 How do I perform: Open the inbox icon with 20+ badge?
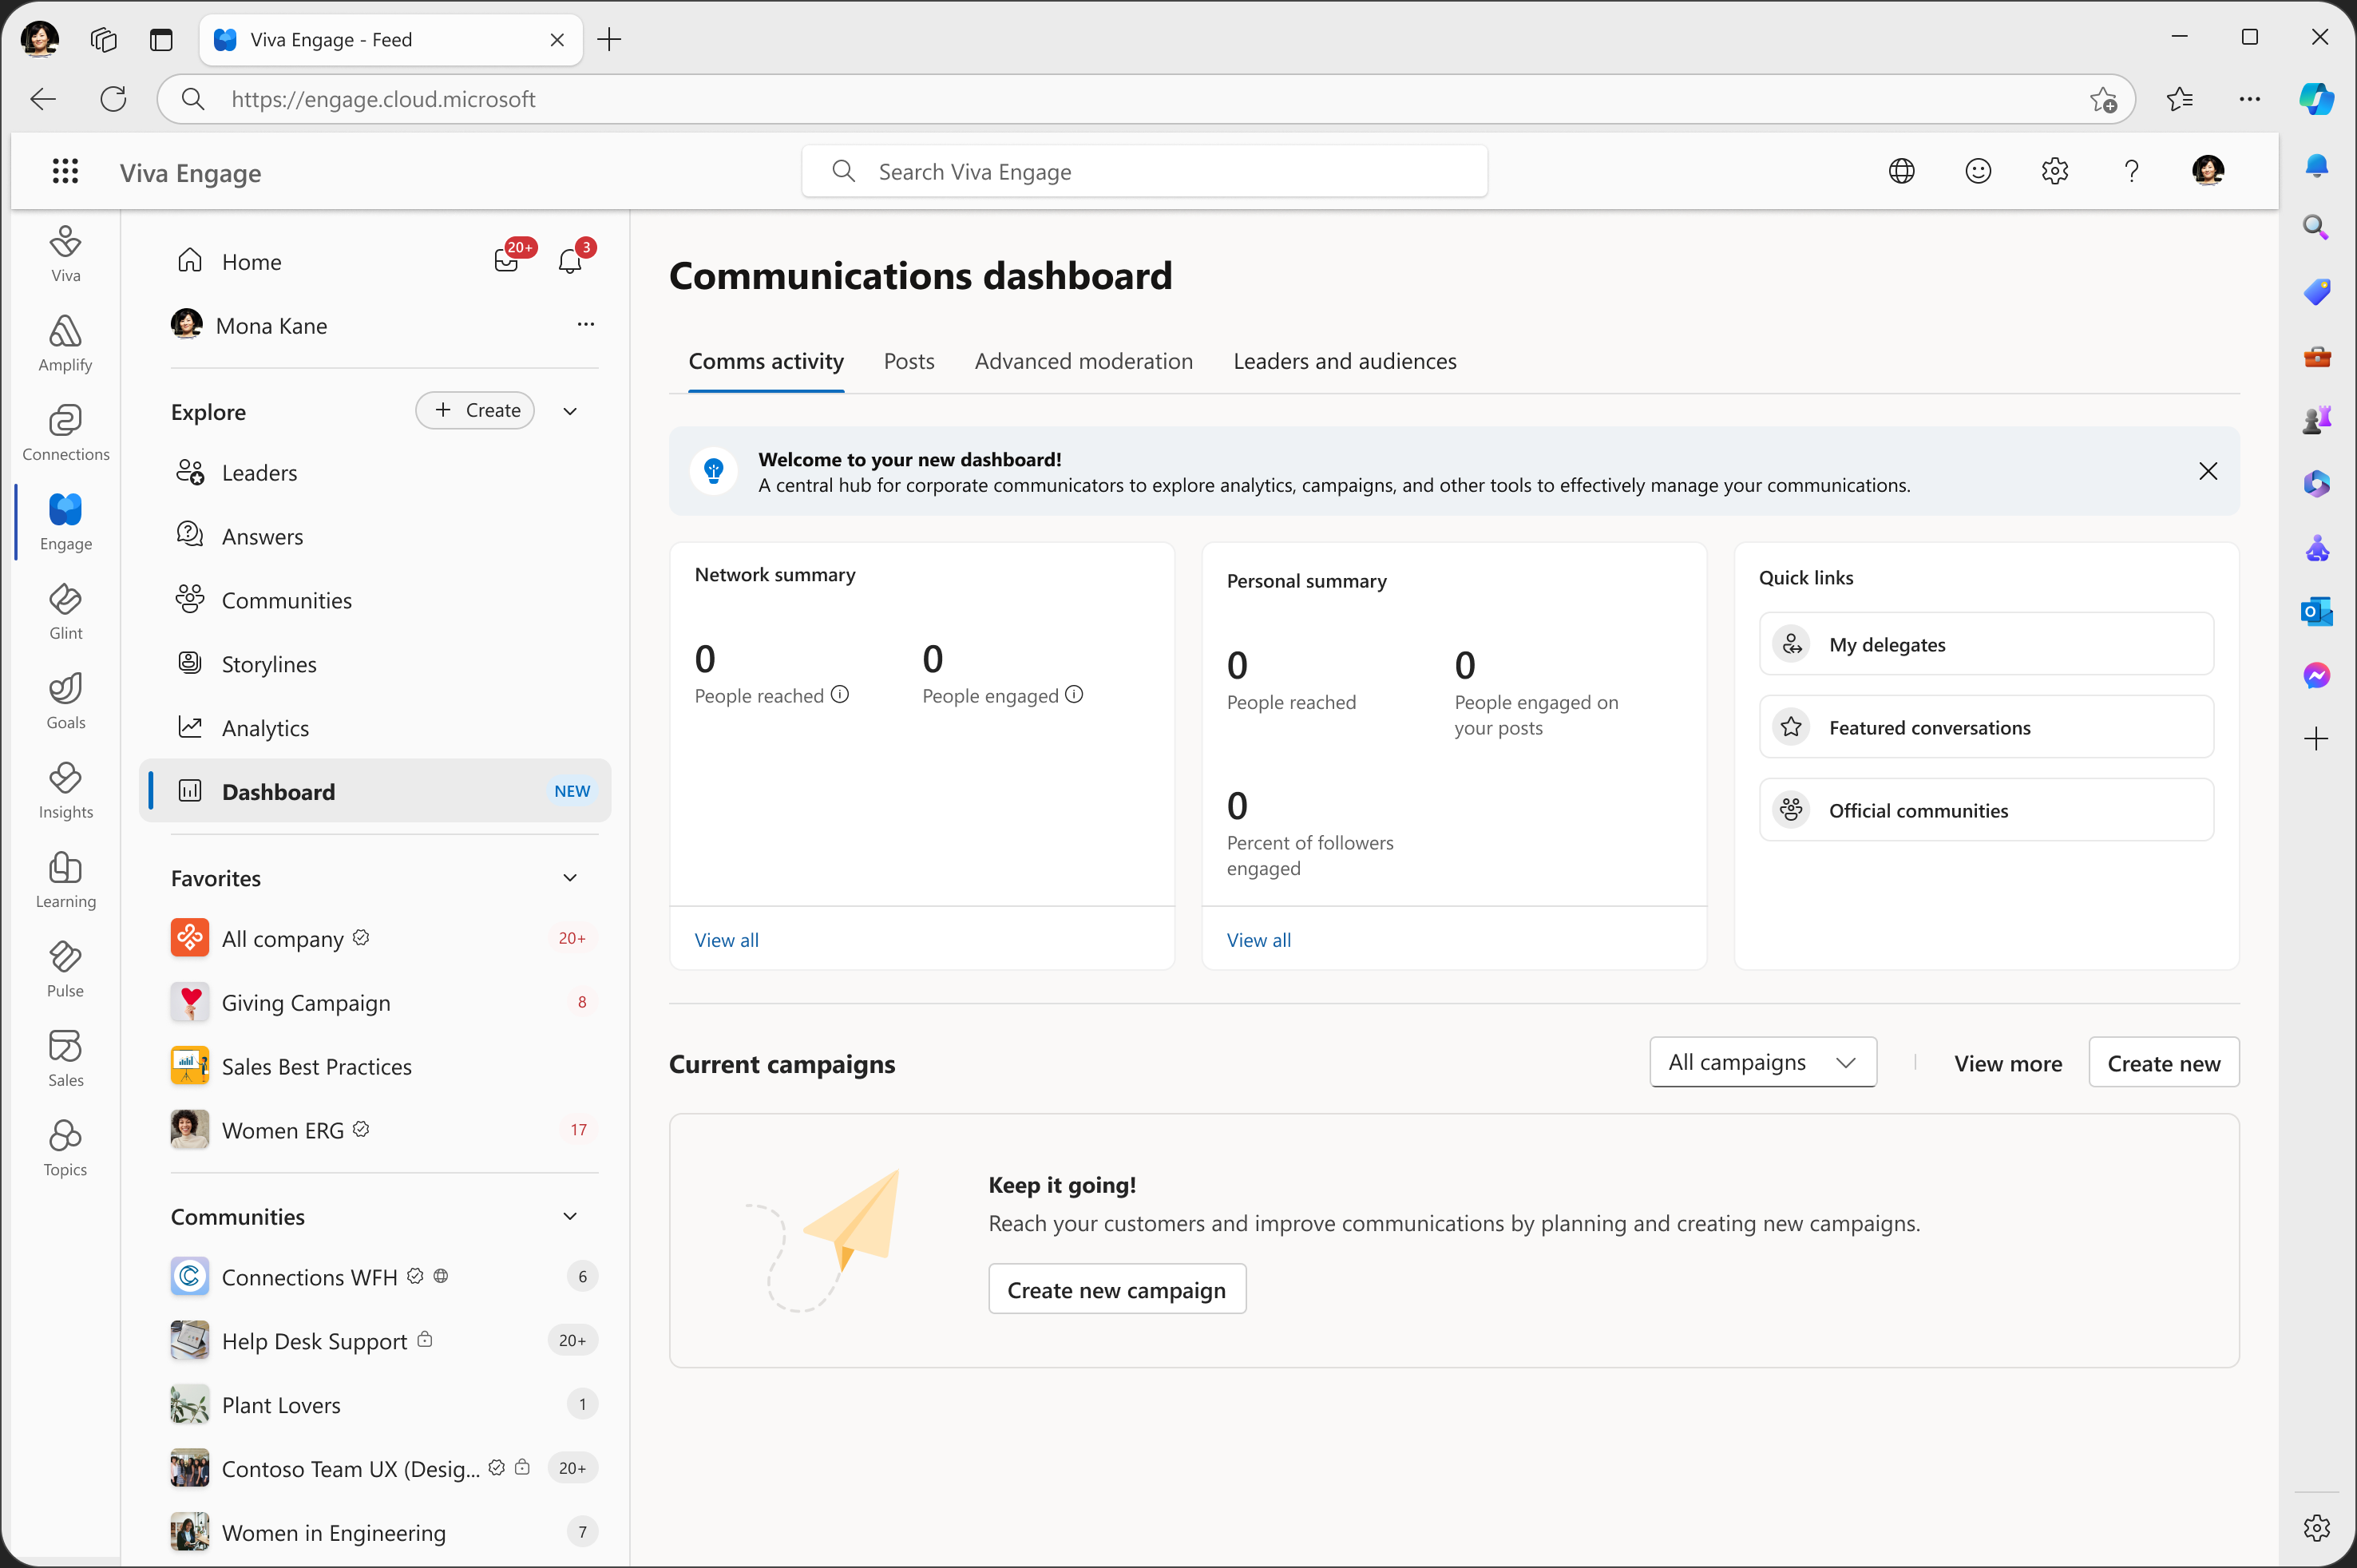point(507,261)
